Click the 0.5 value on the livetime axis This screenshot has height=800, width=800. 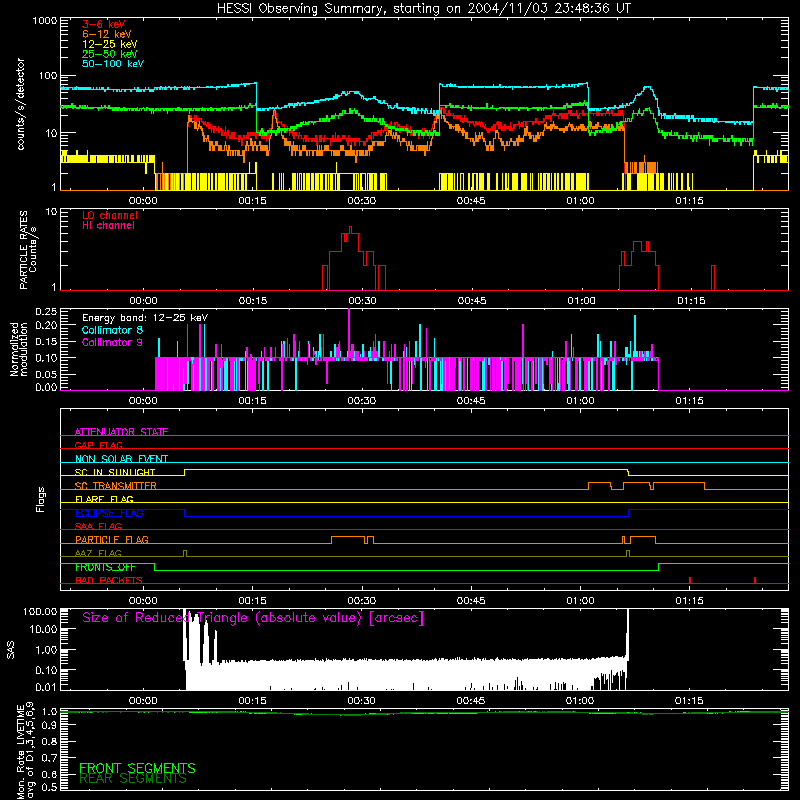point(49,787)
